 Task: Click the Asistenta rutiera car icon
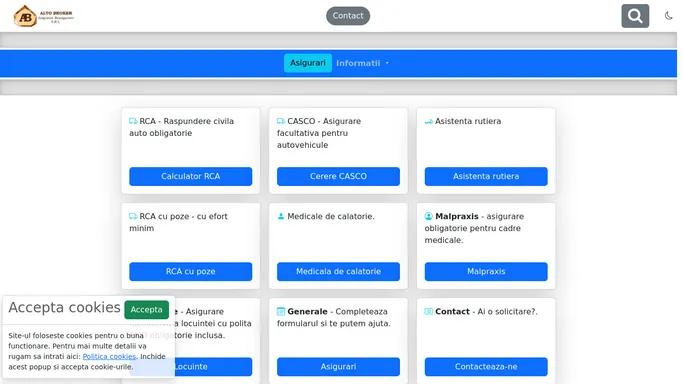click(x=429, y=121)
